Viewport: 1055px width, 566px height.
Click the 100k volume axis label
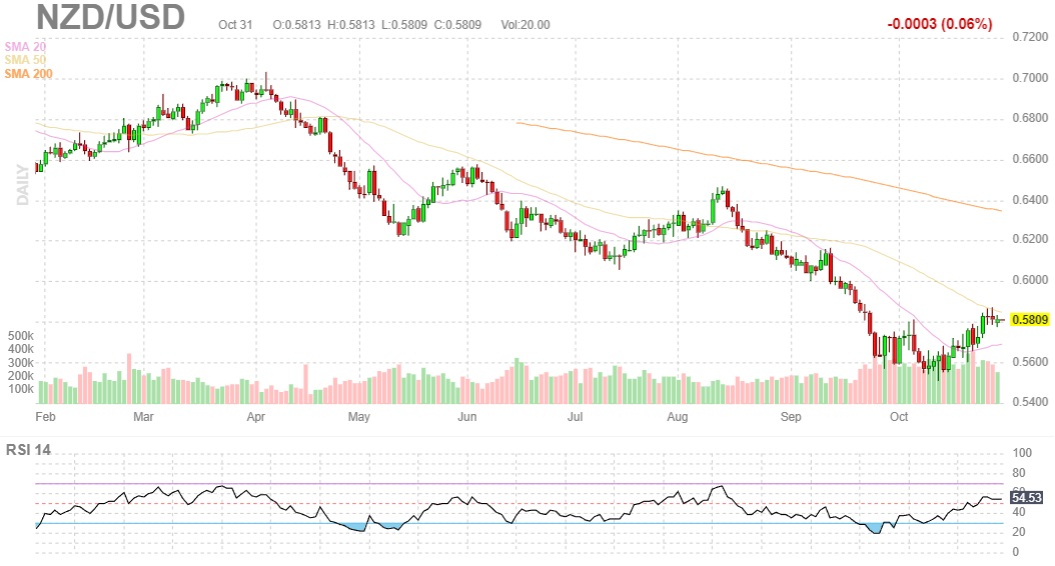click(x=21, y=389)
